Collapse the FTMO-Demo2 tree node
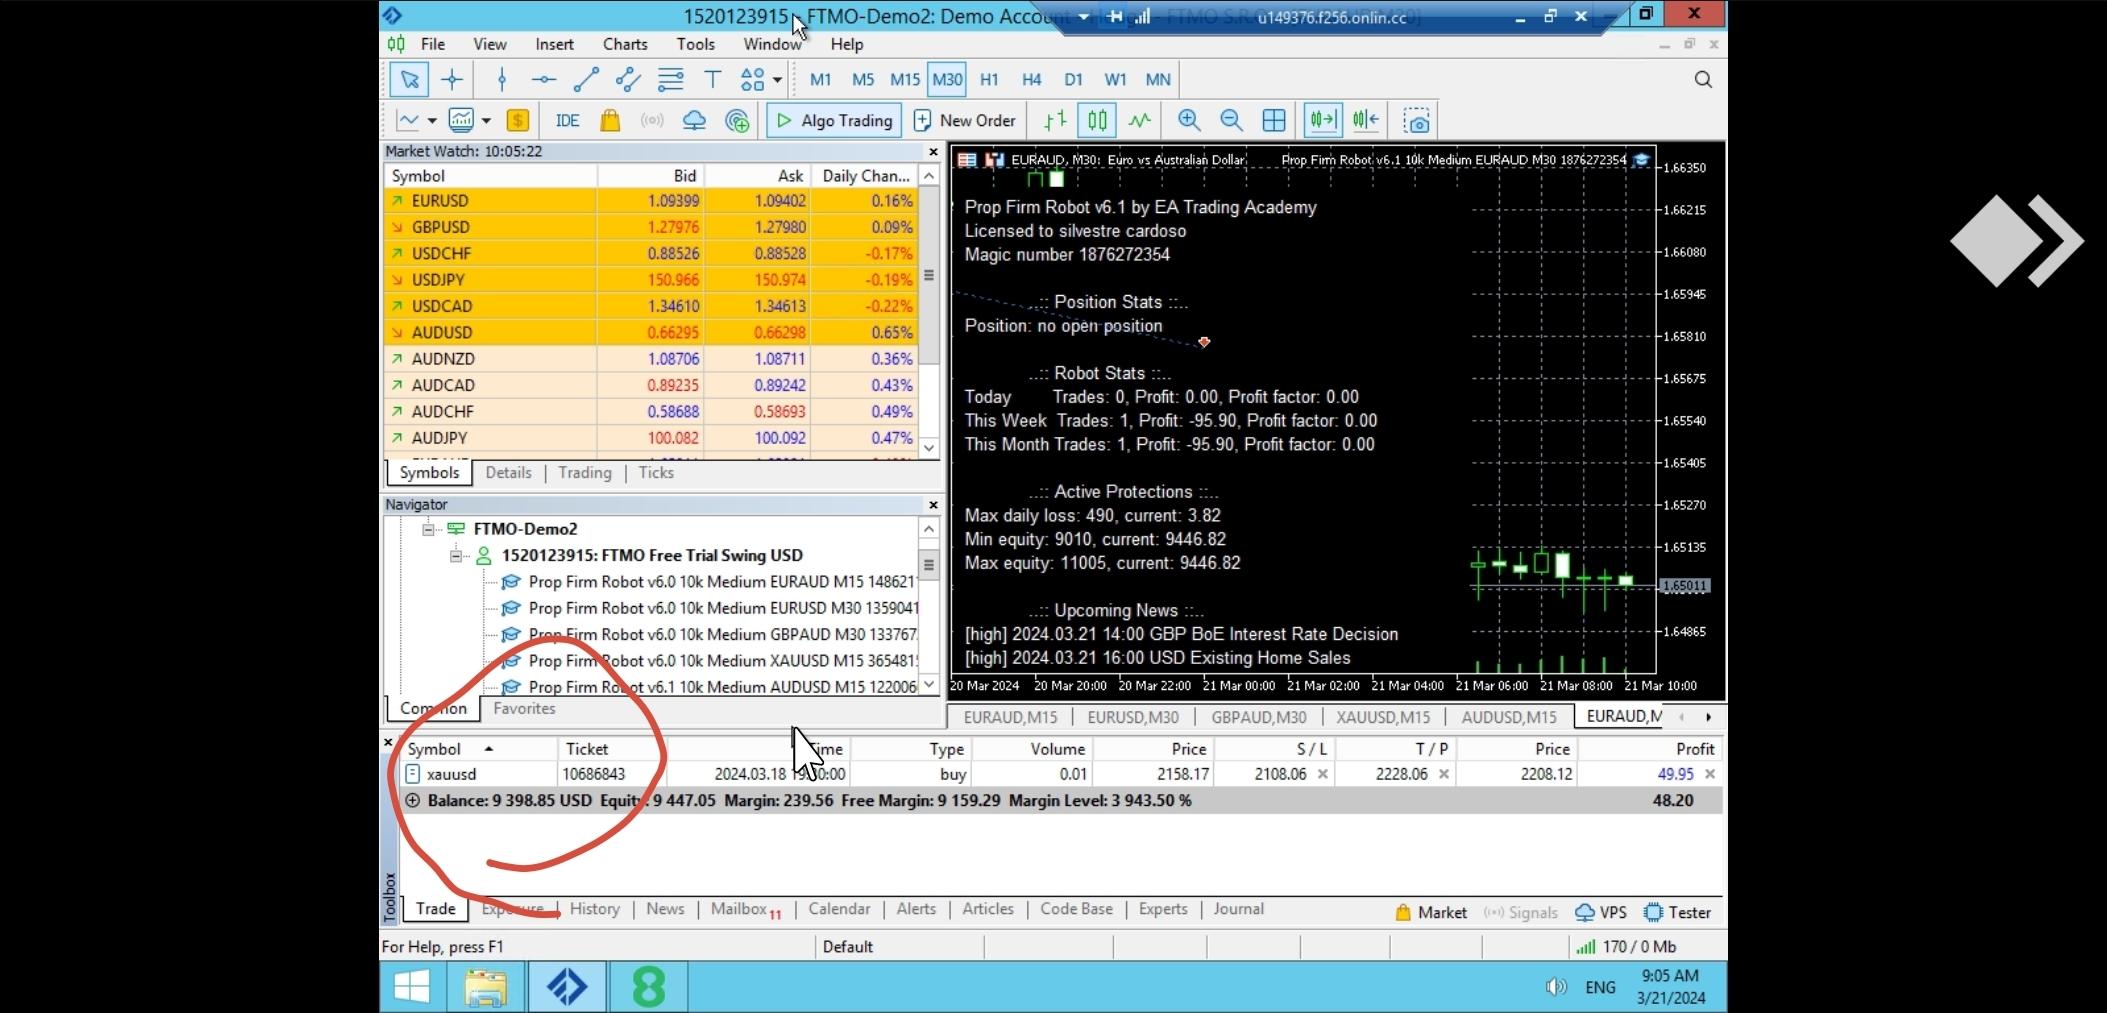 [x=428, y=529]
